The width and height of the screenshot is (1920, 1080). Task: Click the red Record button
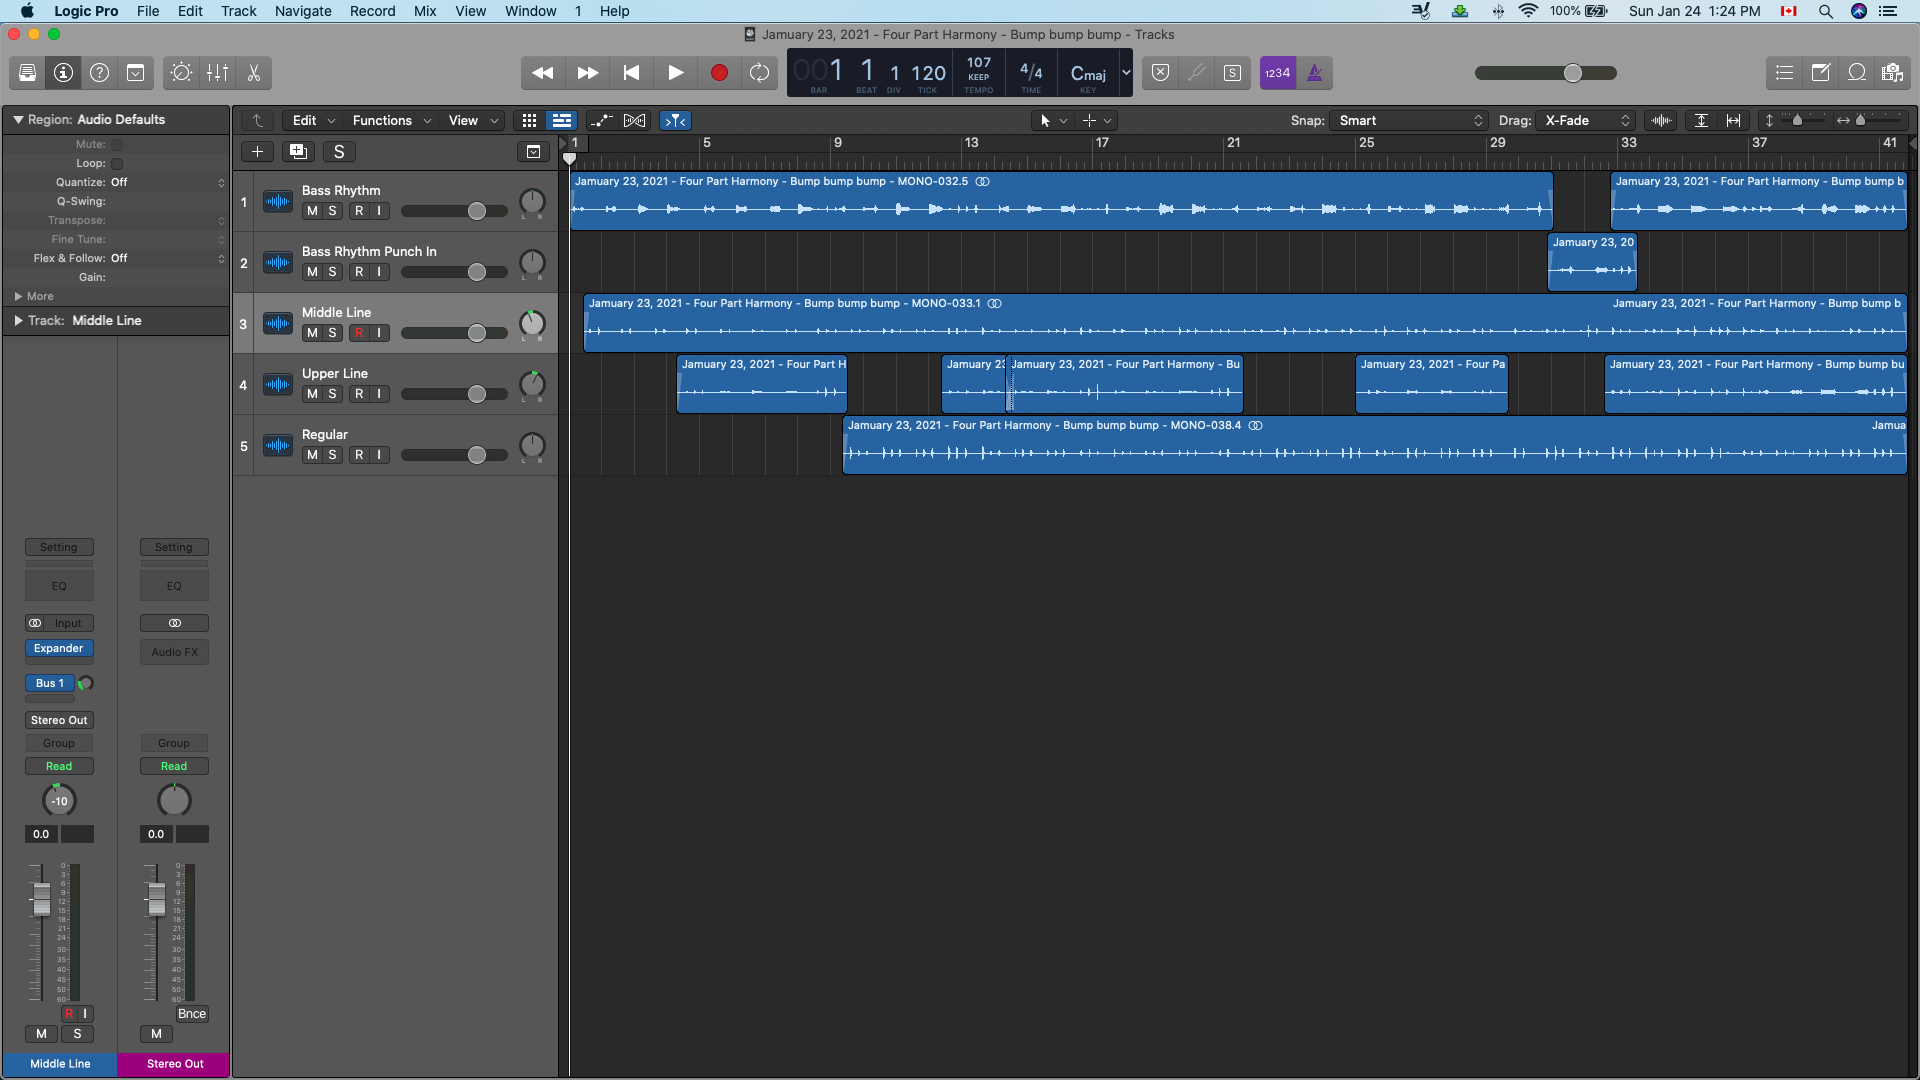point(719,73)
